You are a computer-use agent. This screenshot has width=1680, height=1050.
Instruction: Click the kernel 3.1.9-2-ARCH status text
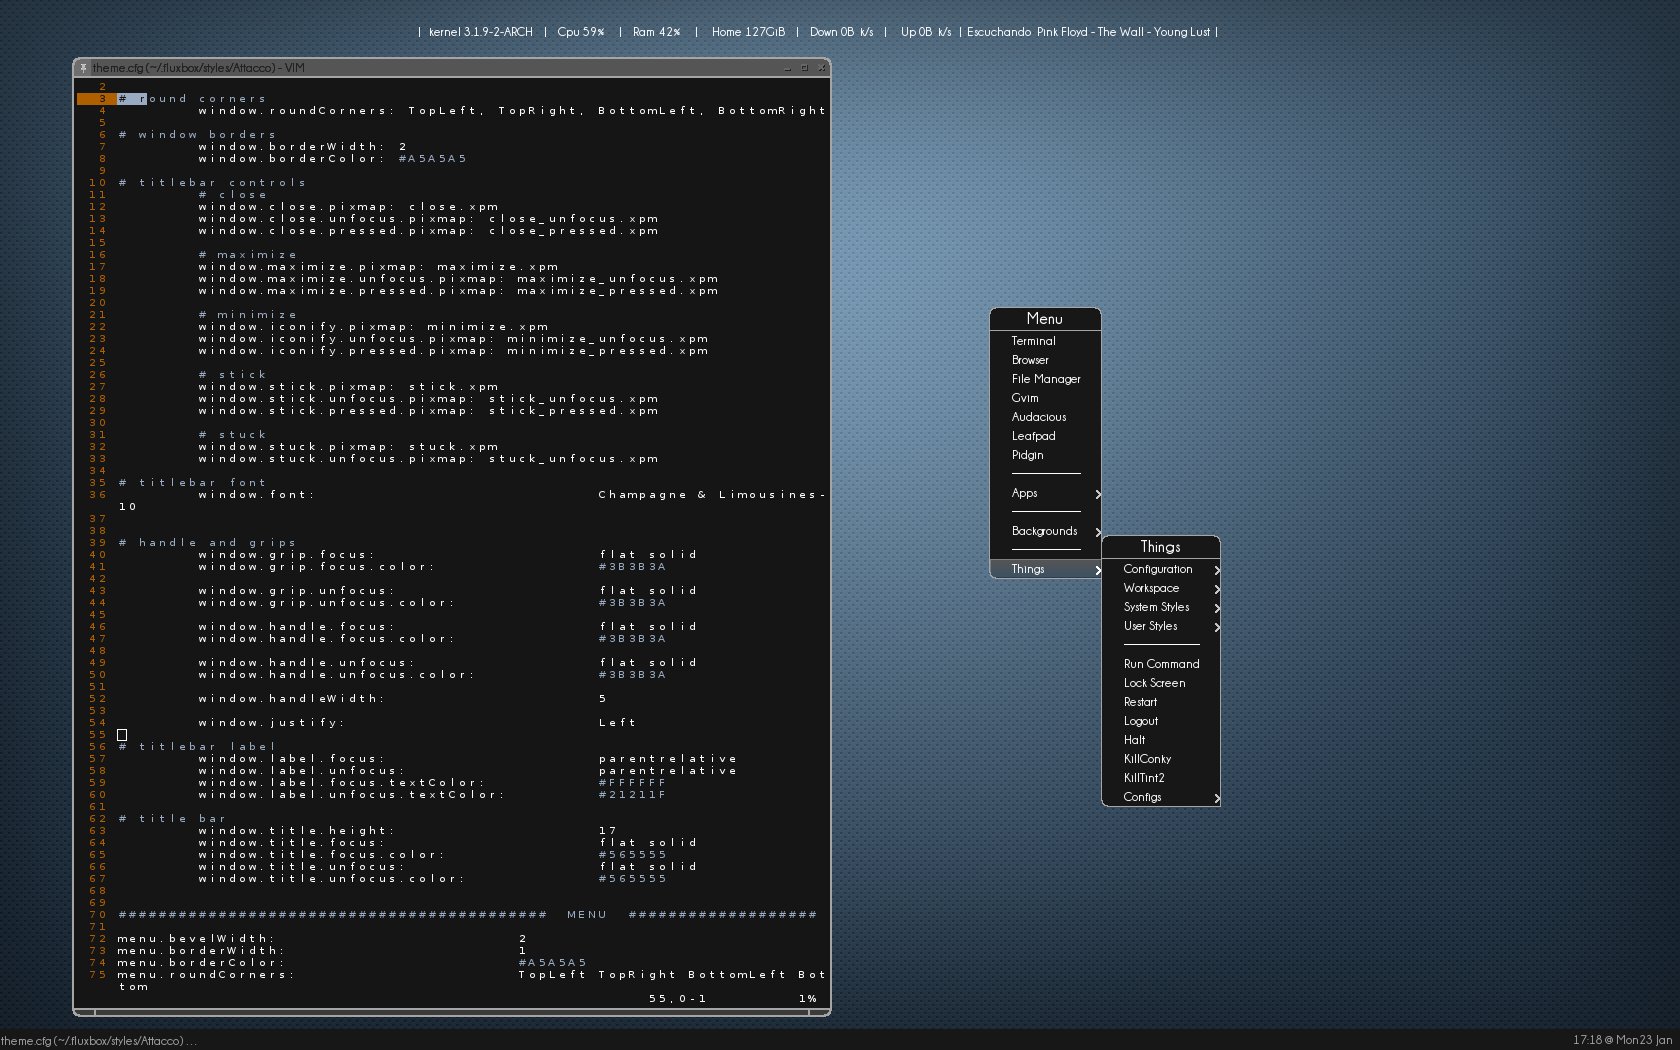tap(480, 32)
